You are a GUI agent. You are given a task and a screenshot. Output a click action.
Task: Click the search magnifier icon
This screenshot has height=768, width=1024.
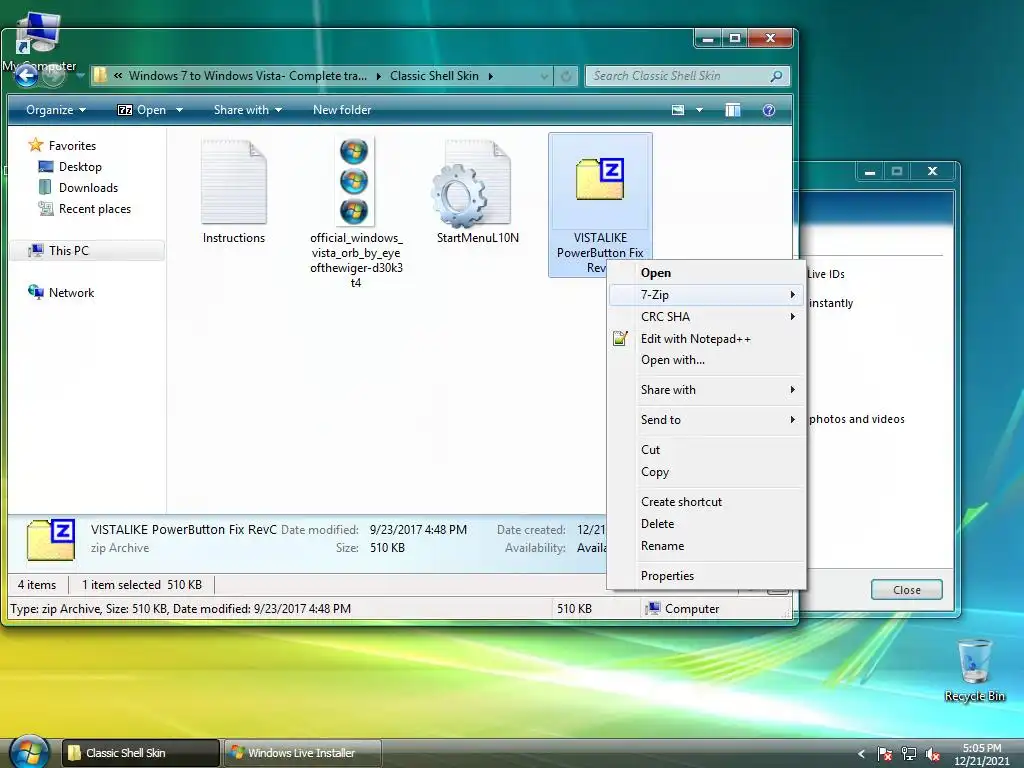point(776,76)
